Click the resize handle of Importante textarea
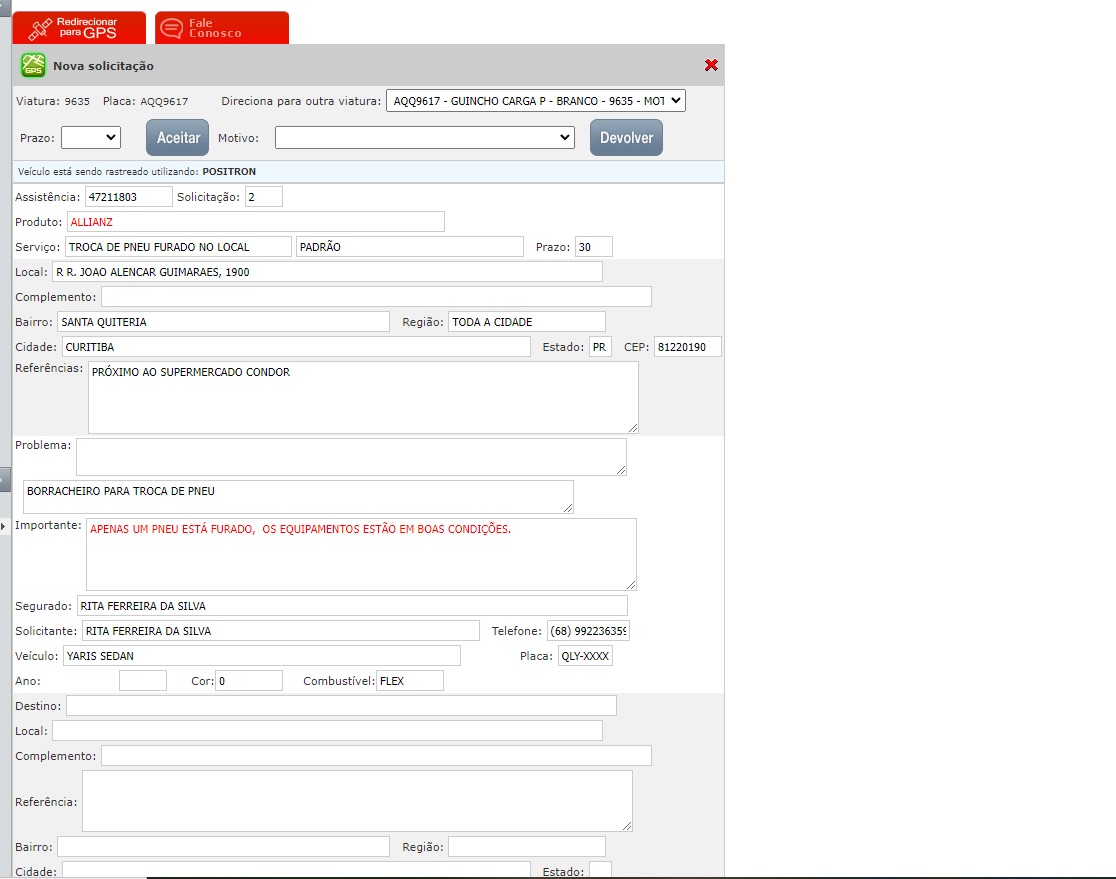Screen dimensions: 1116x879 pyautogui.click(x=630, y=584)
